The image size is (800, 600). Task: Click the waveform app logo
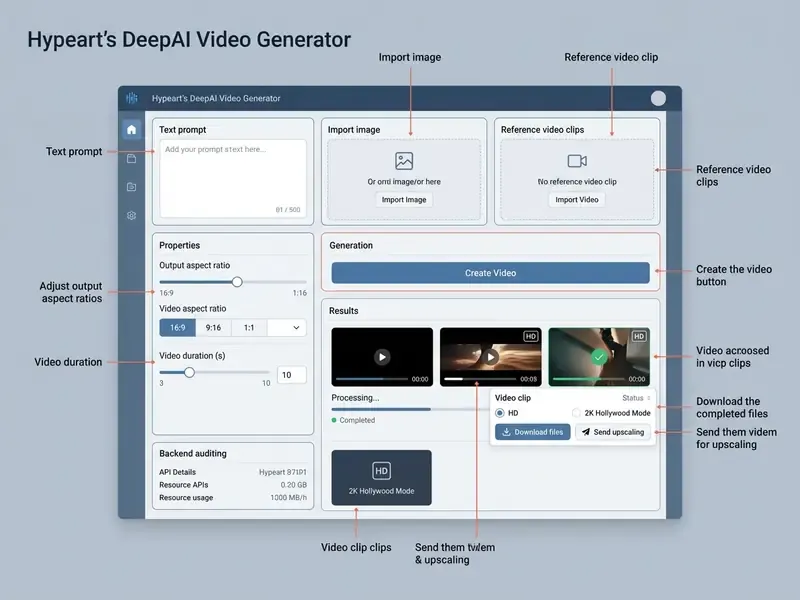pyautogui.click(x=132, y=98)
